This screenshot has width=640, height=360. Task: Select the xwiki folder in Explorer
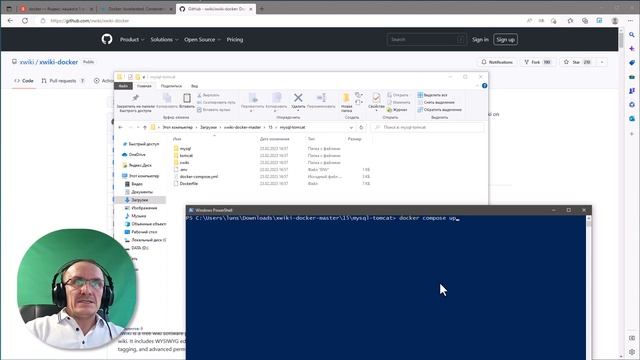184,162
